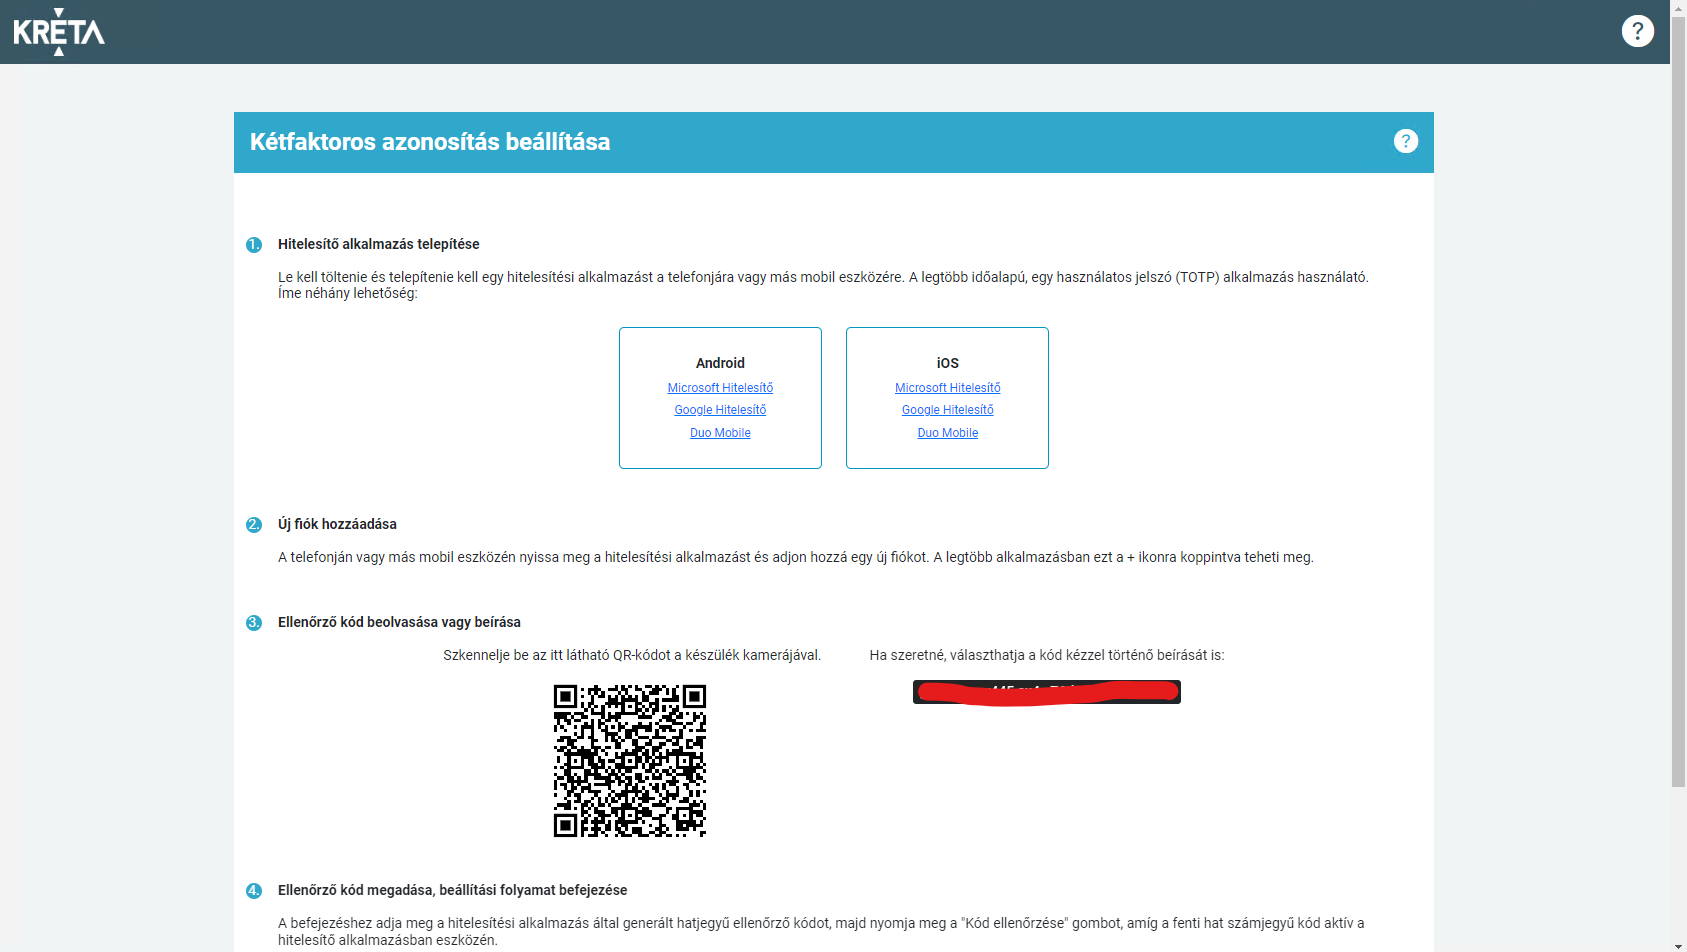This screenshot has width=1687, height=952.
Task: Click text "Szkennelje be az itt látható QR-kódot"
Action: click(557, 655)
